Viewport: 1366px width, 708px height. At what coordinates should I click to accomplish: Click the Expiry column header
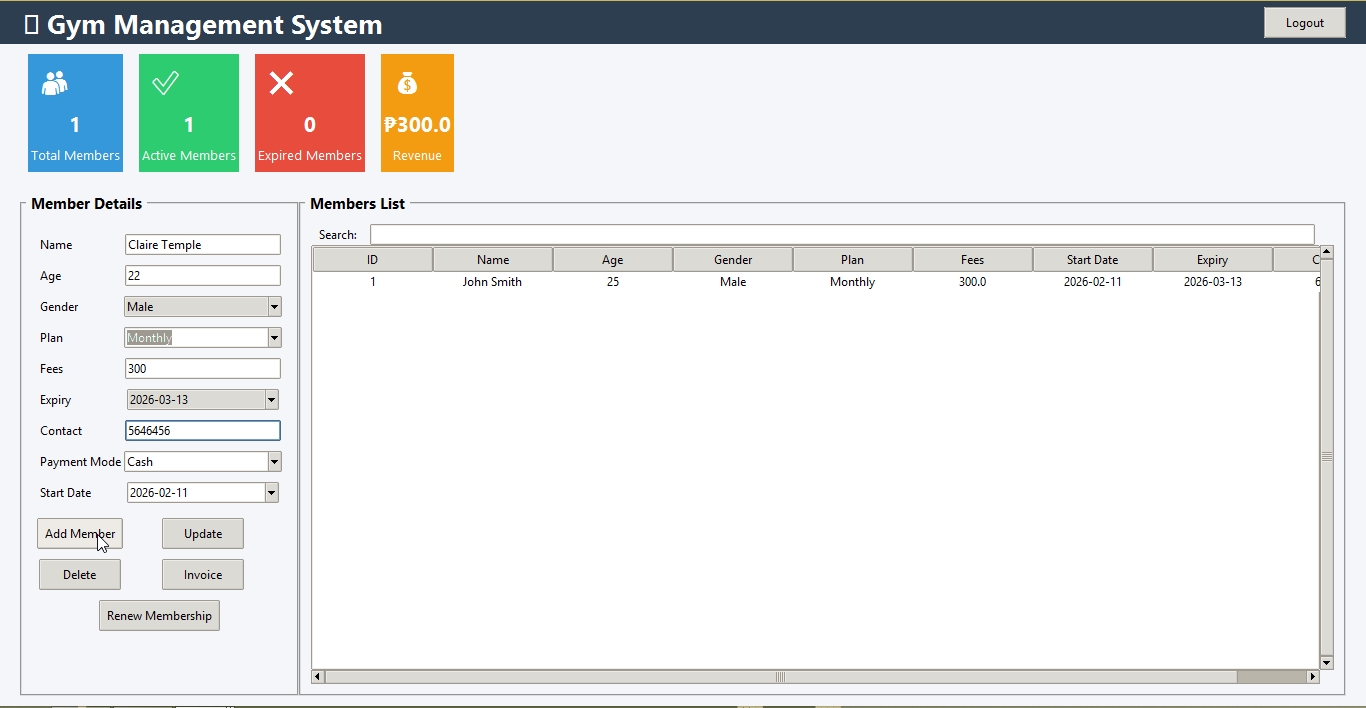[1212, 260]
